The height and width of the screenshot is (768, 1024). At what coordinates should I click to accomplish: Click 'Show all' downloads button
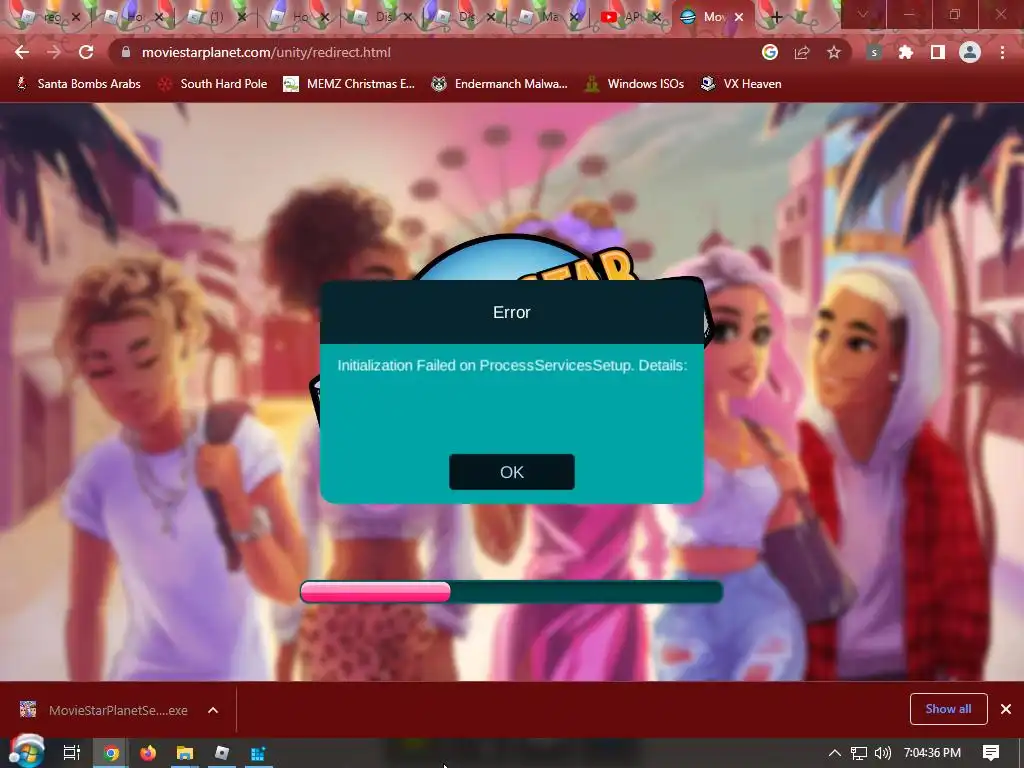(948, 709)
